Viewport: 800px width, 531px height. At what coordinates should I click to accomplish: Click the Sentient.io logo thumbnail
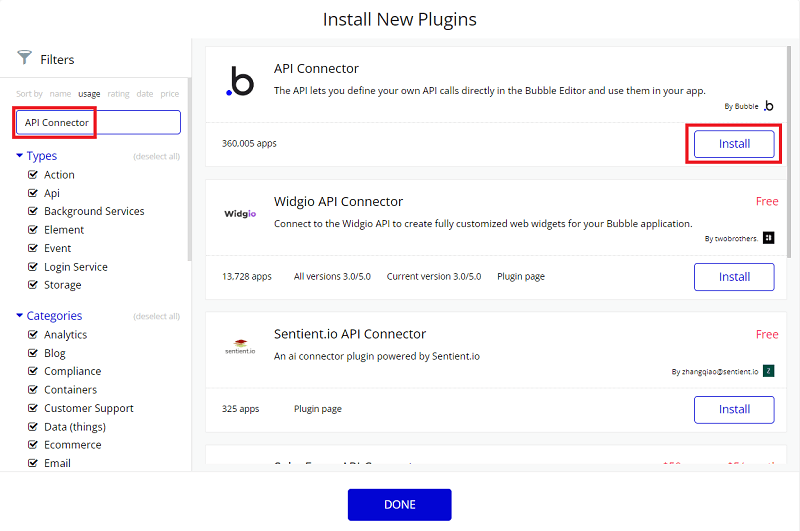click(240, 347)
